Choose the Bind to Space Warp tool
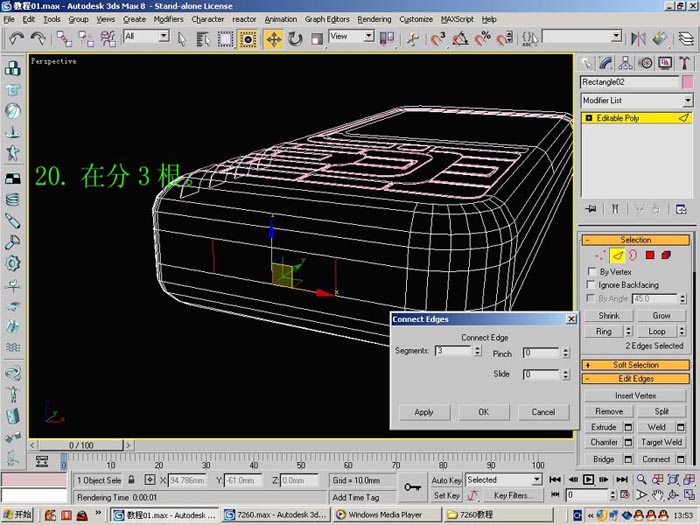Viewport: 700px width, 525px height. (x=108, y=39)
